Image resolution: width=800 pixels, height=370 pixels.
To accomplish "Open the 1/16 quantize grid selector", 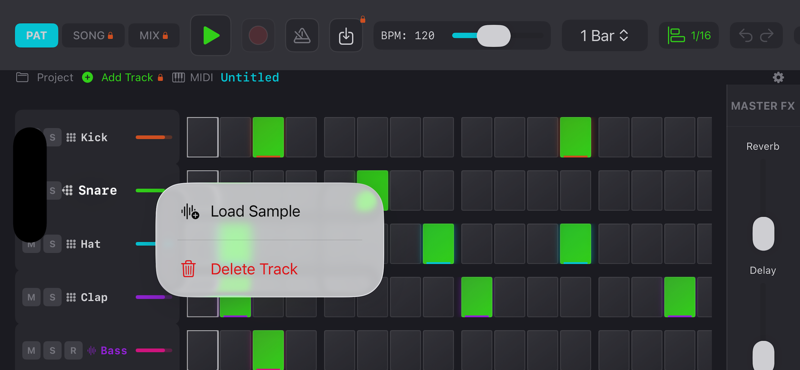I will coord(688,35).
